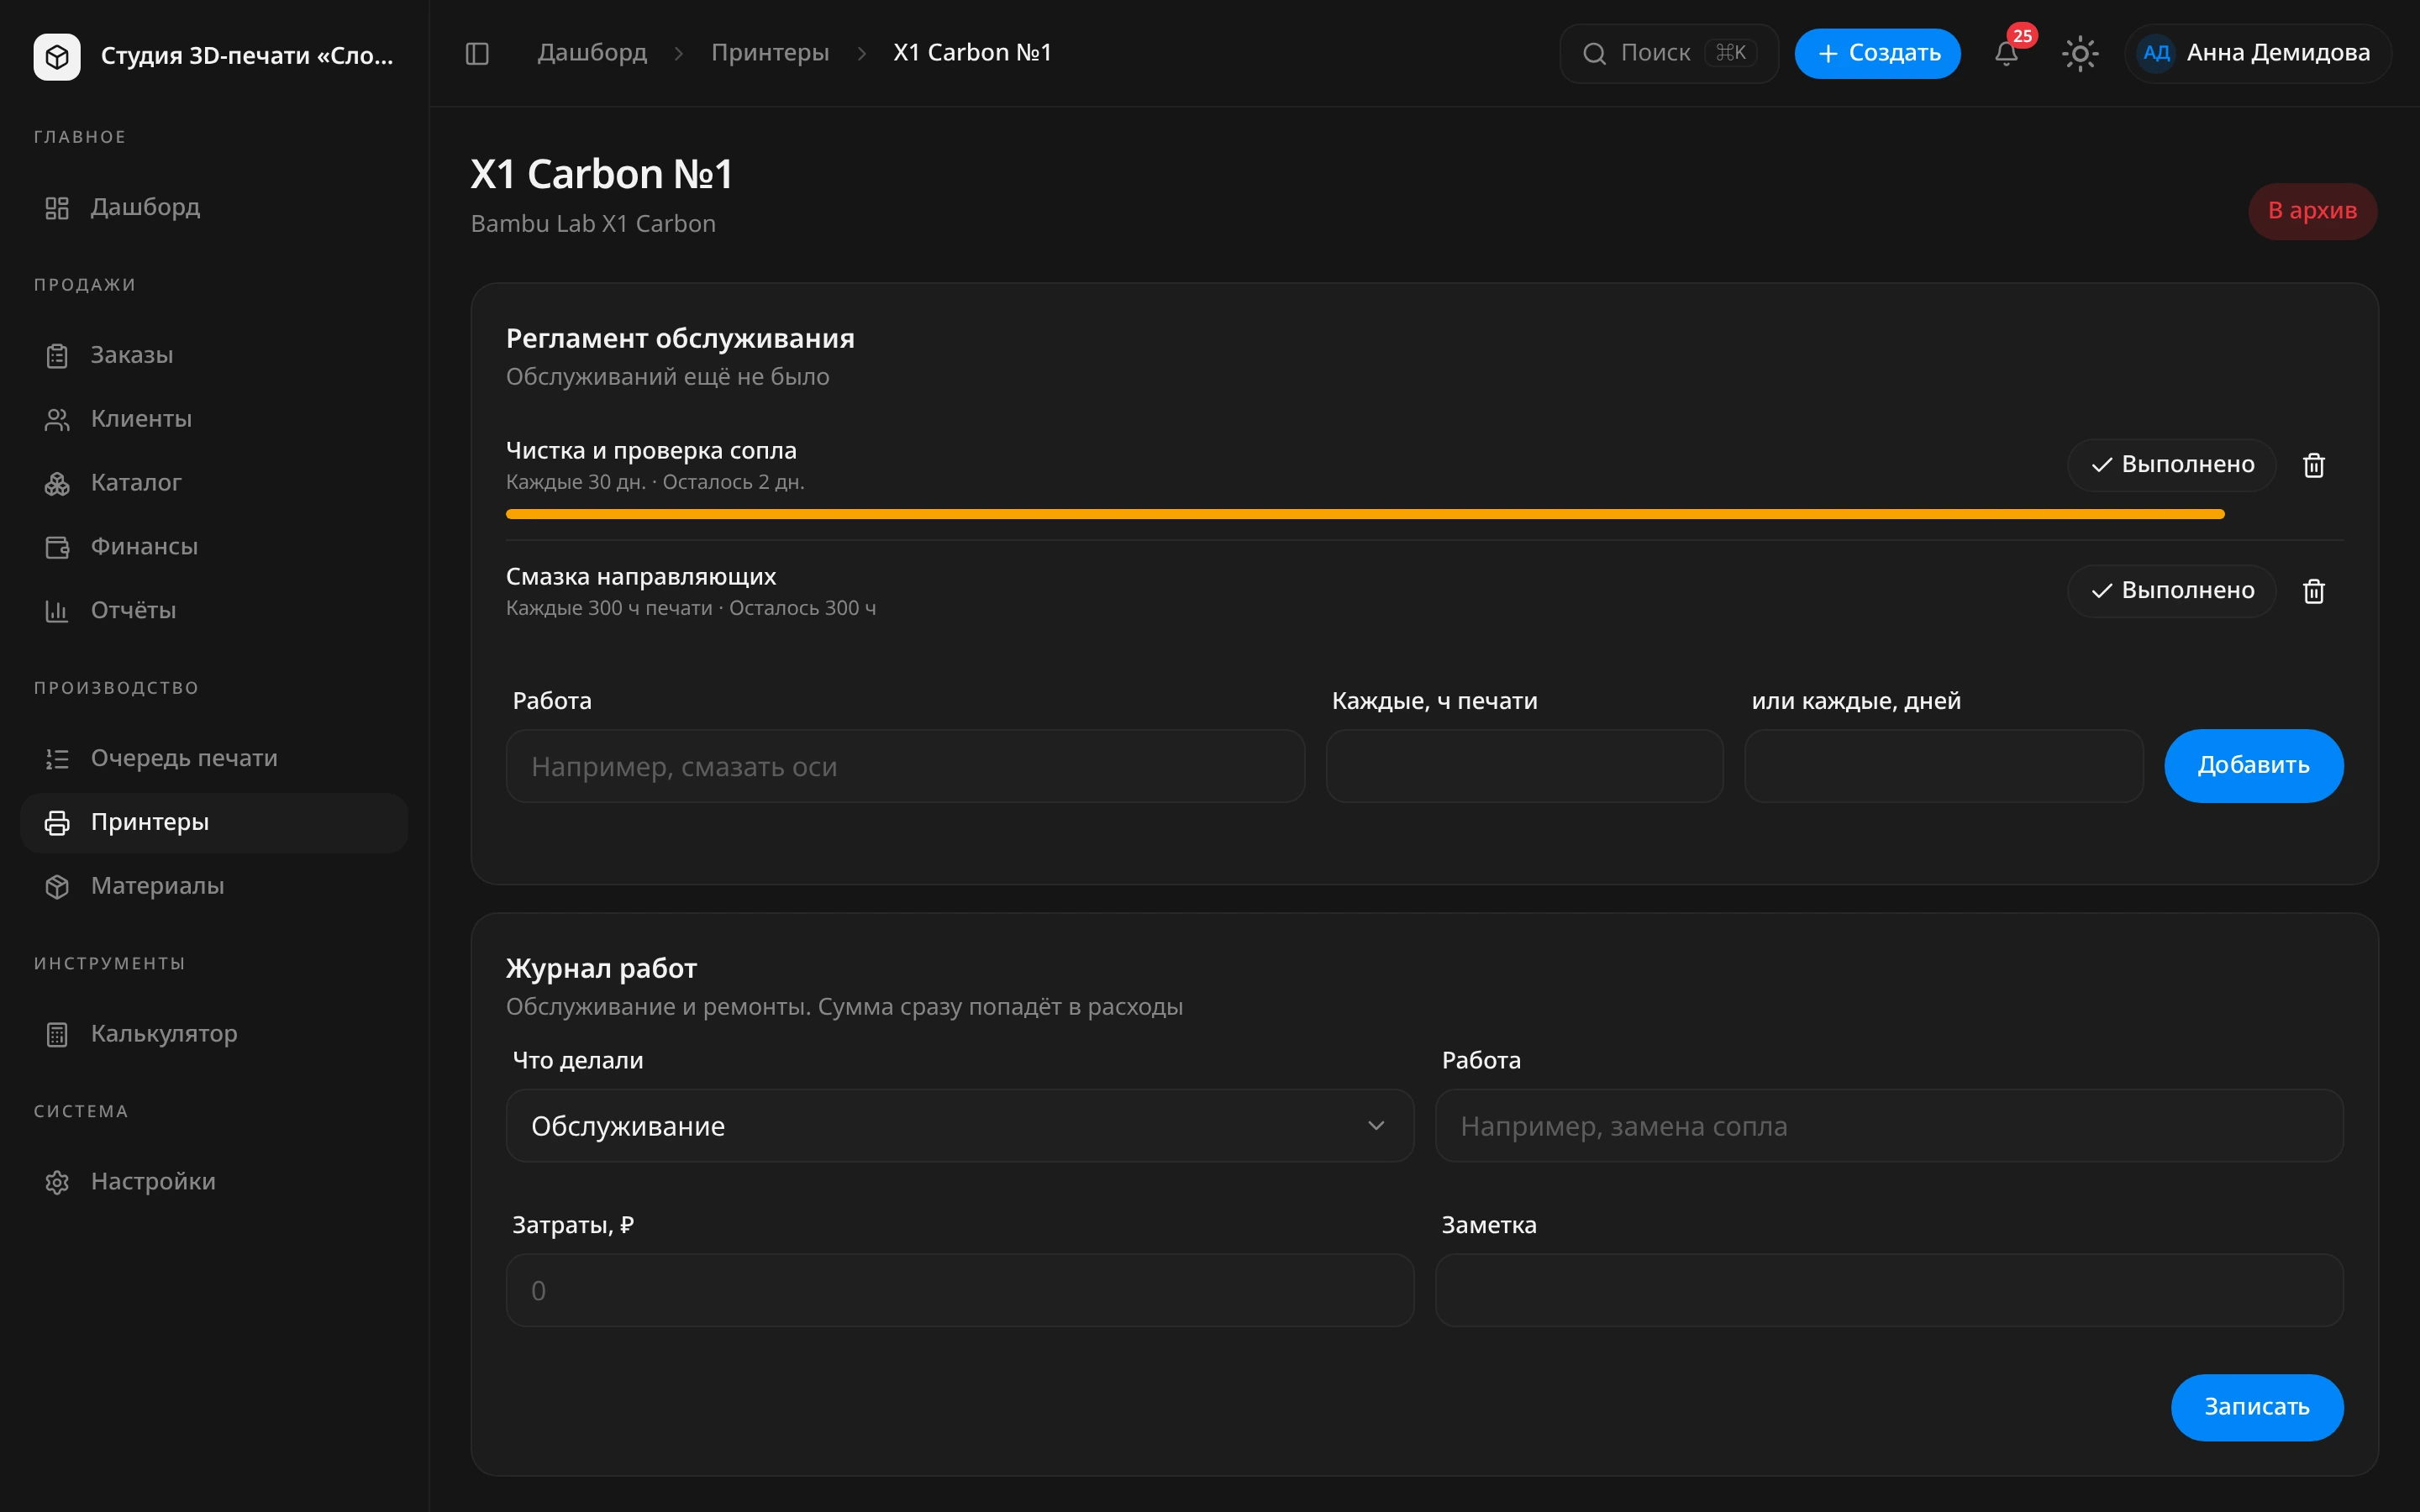Focus the Заметка field
This screenshot has height=1512, width=2420.
pos(1889,1290)
